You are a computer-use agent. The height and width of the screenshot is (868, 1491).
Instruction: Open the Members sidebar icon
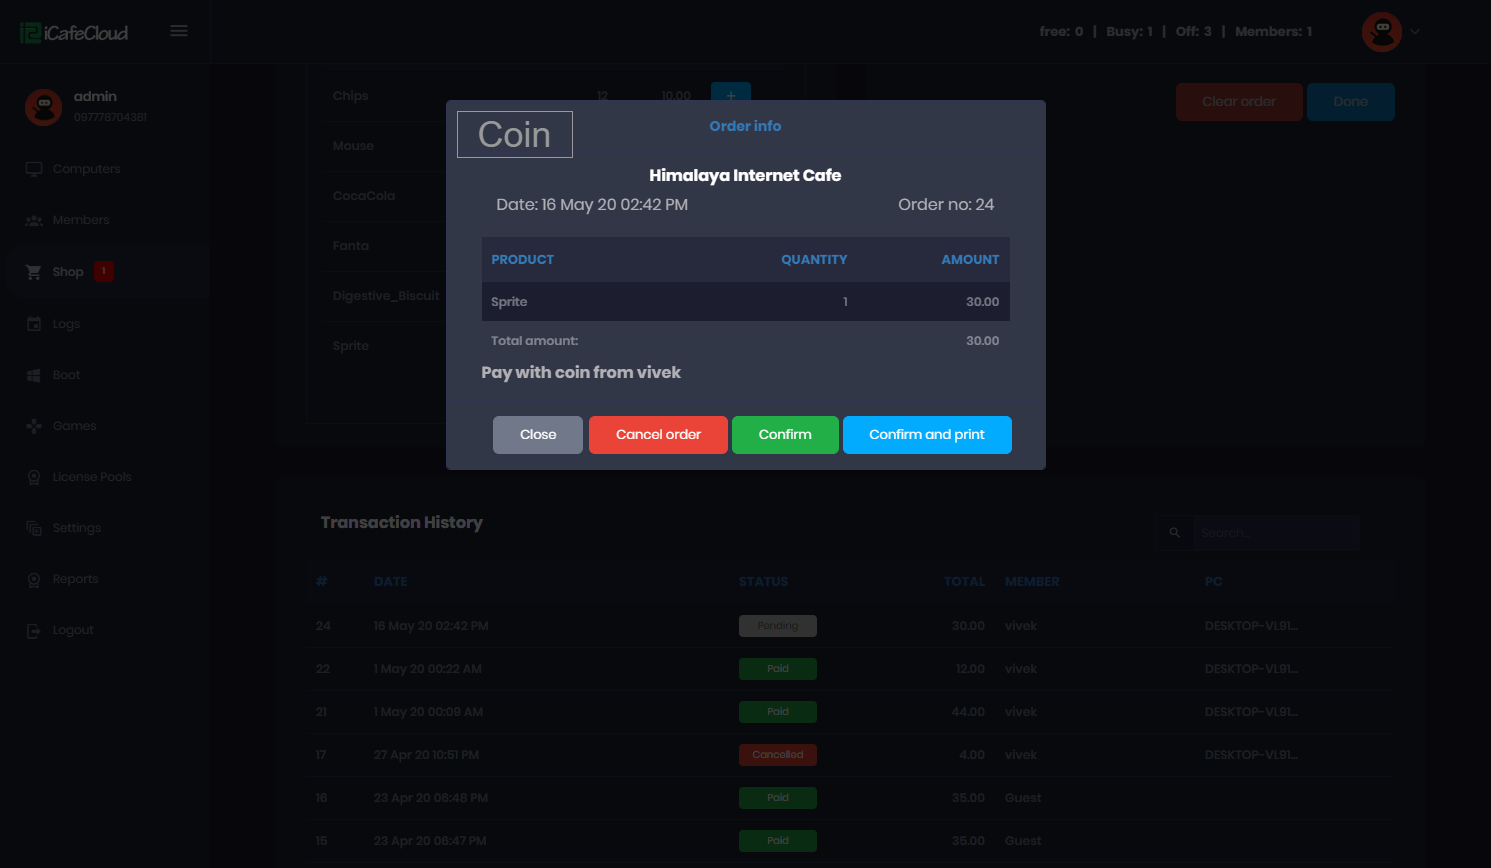(34, 221)
